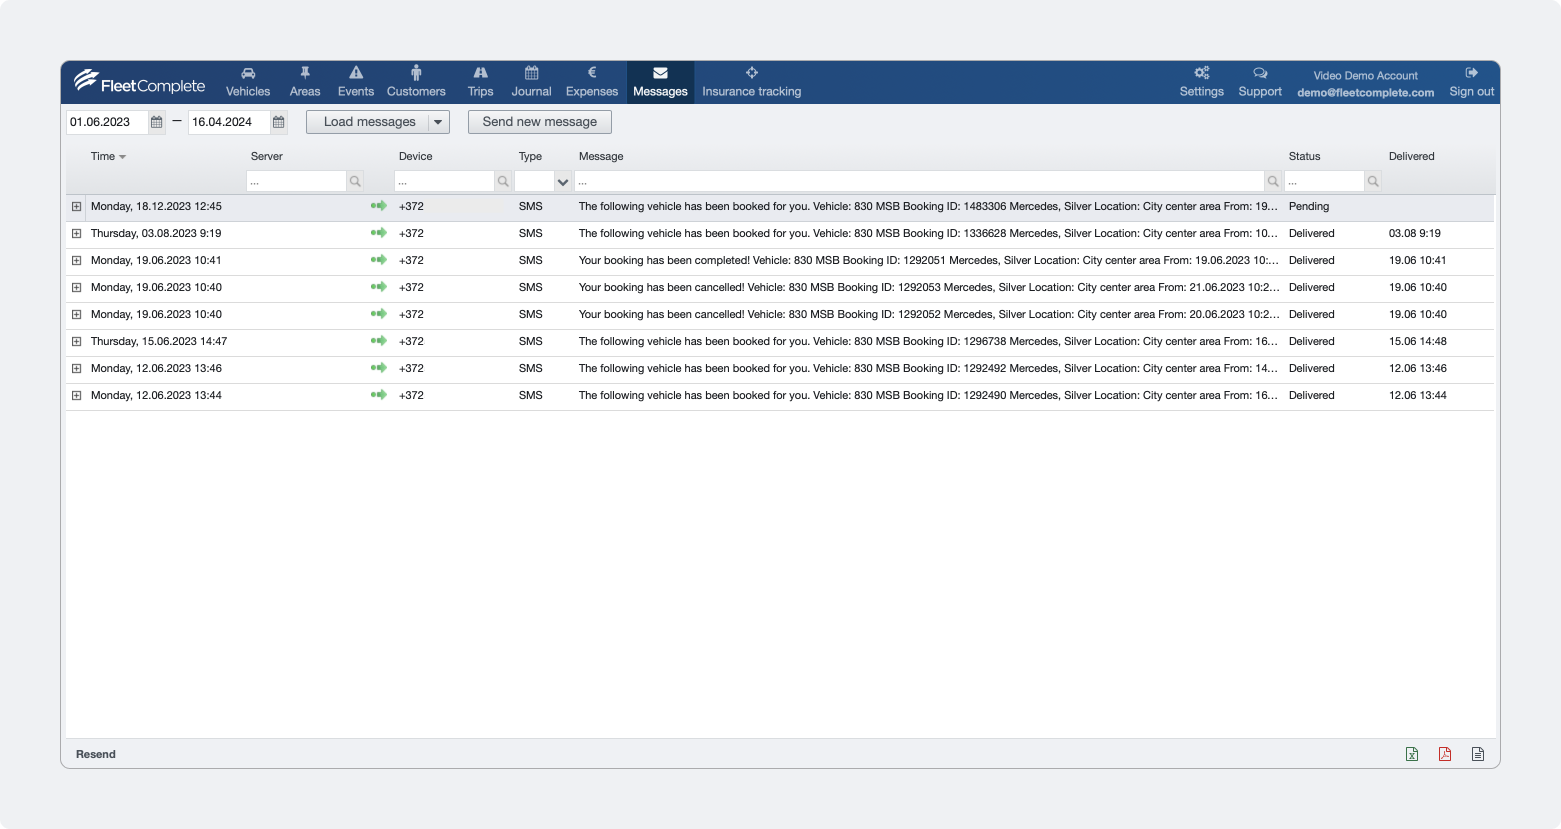Viewport: 1561px width, 829px height.
Task: Open the Type filter dropdown
Action: click(563, 182)
